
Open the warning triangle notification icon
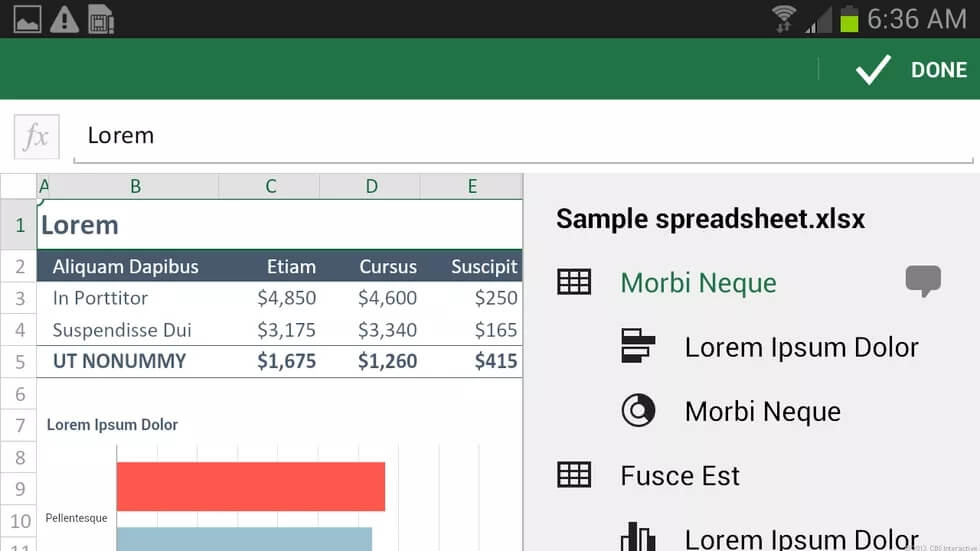(64, 19)
